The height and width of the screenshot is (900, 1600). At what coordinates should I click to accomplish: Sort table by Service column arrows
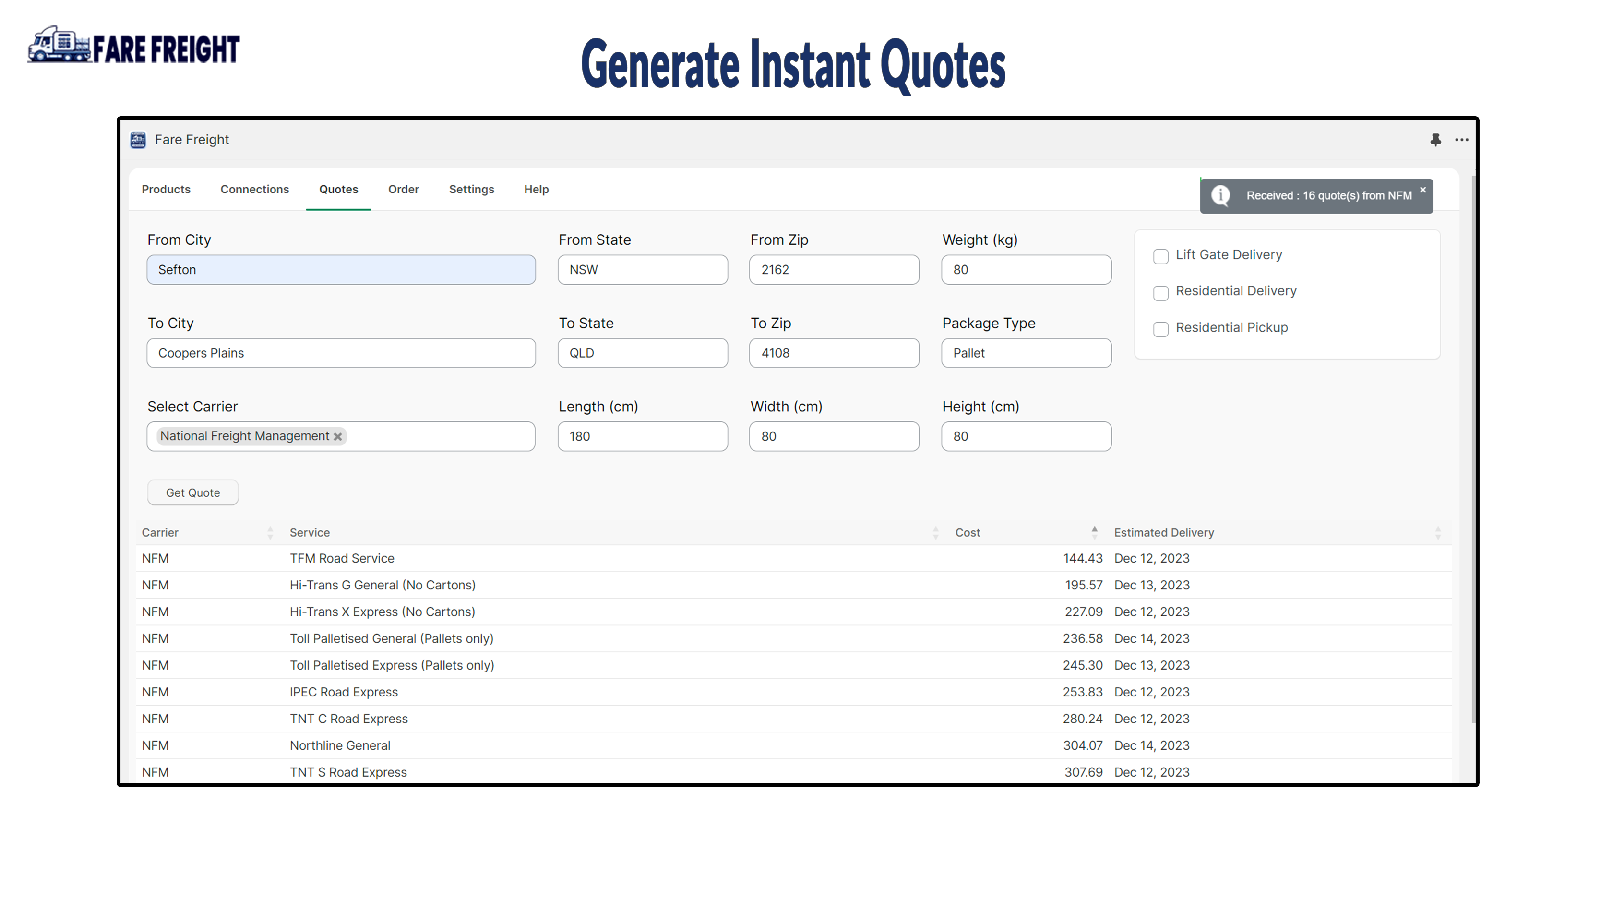point(936,533)
